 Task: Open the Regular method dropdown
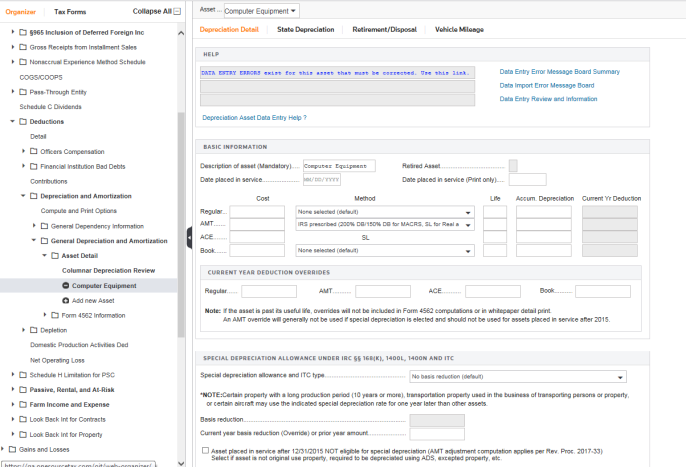click(384, 212)
